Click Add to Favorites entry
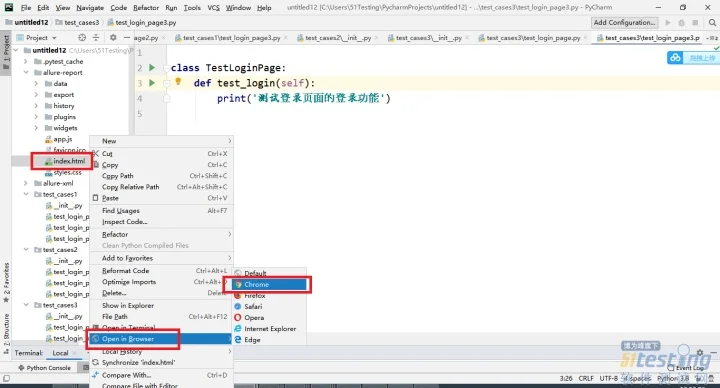This screenshot has width=720, height=388. click(x=161, y=258)
